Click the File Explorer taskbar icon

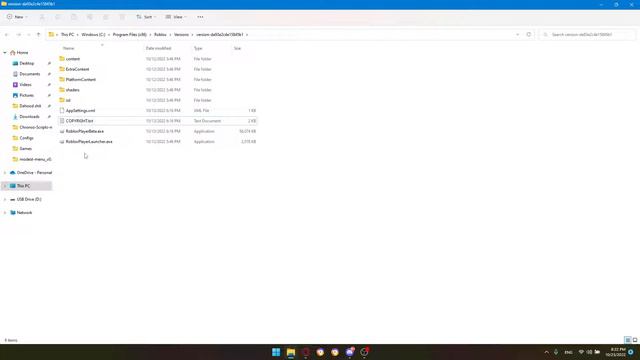(291, 352)
